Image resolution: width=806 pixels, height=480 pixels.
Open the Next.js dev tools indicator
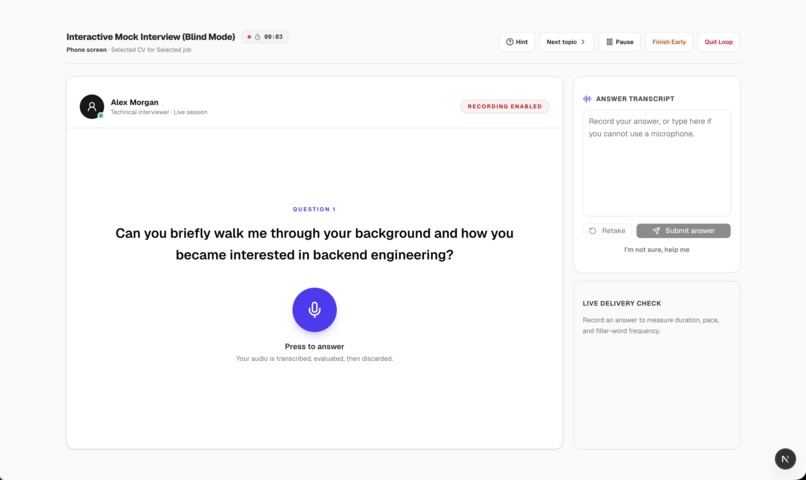click(x=785, y=459)
